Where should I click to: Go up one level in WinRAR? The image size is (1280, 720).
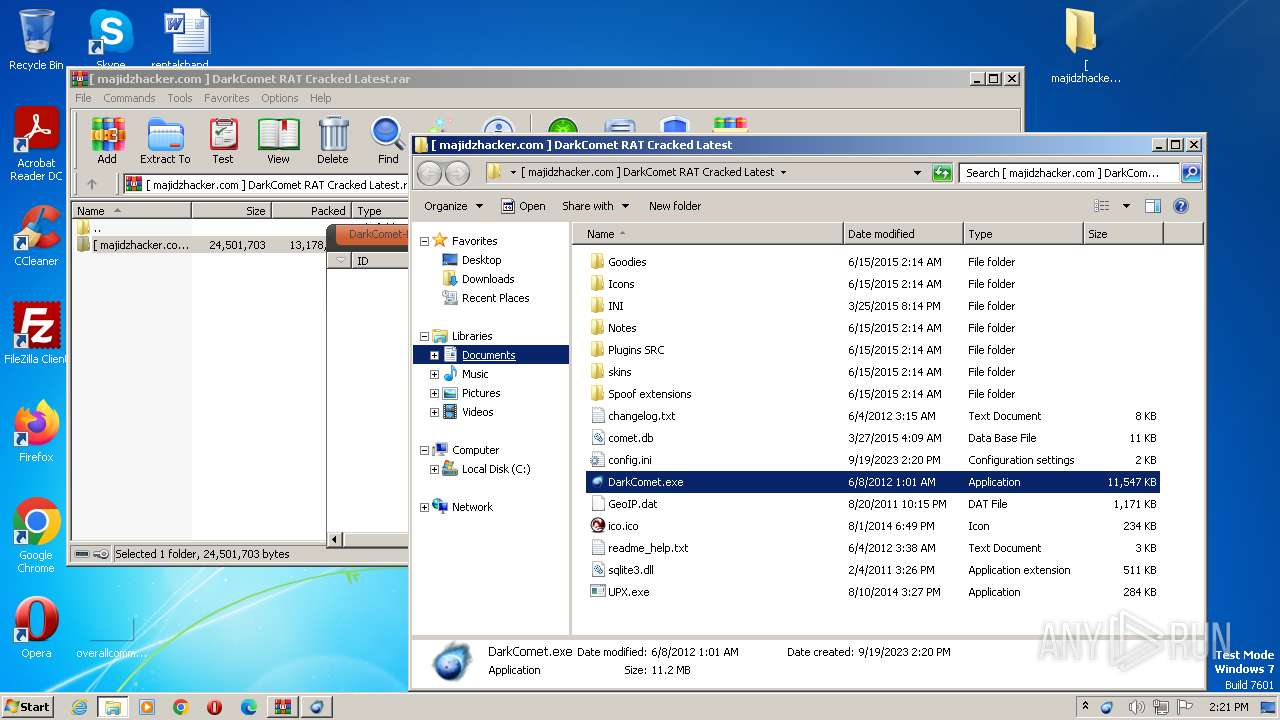coord(92,184)
